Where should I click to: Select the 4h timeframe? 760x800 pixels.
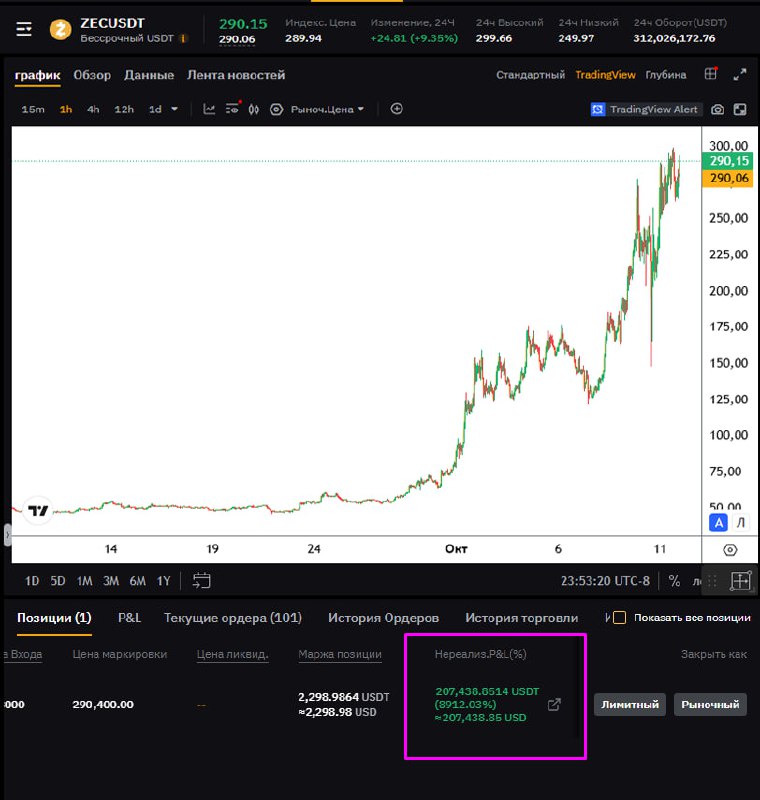pyautogui.click(x=93, y=109)
